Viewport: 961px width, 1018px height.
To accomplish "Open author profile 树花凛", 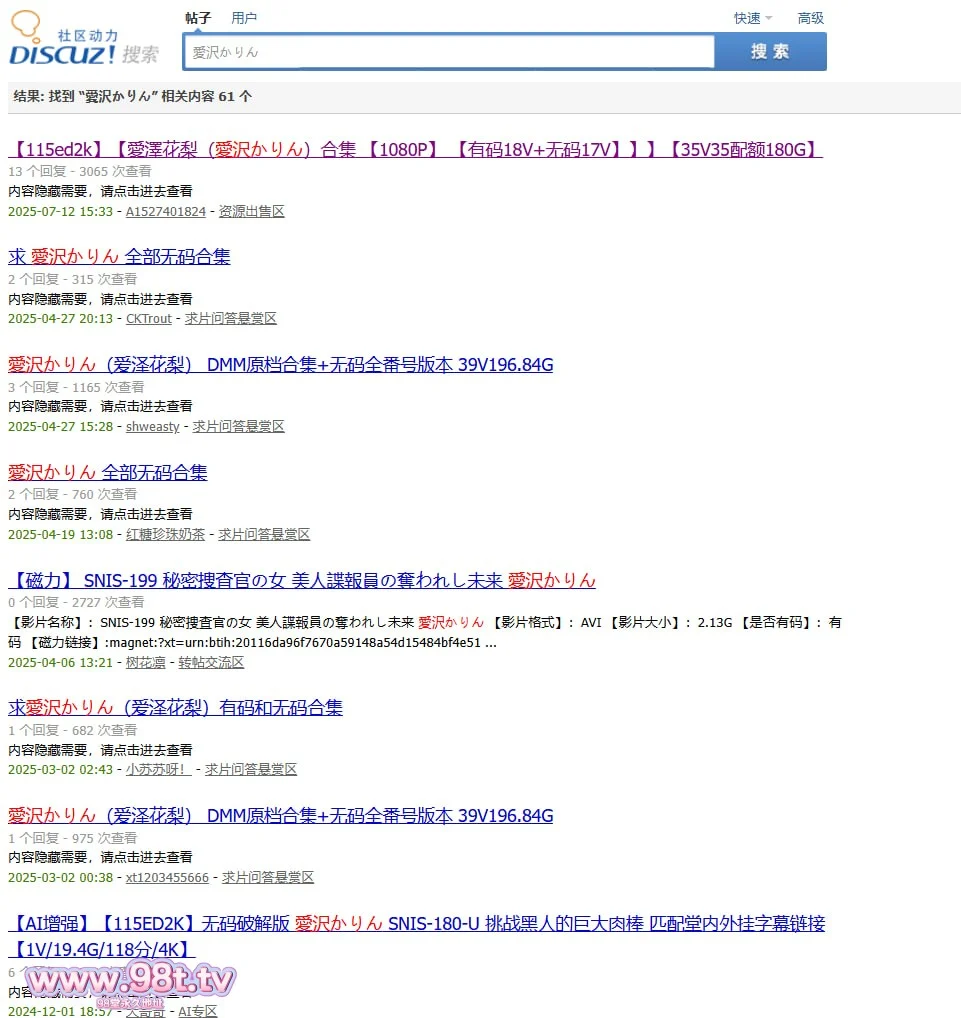I will (145, 663).
